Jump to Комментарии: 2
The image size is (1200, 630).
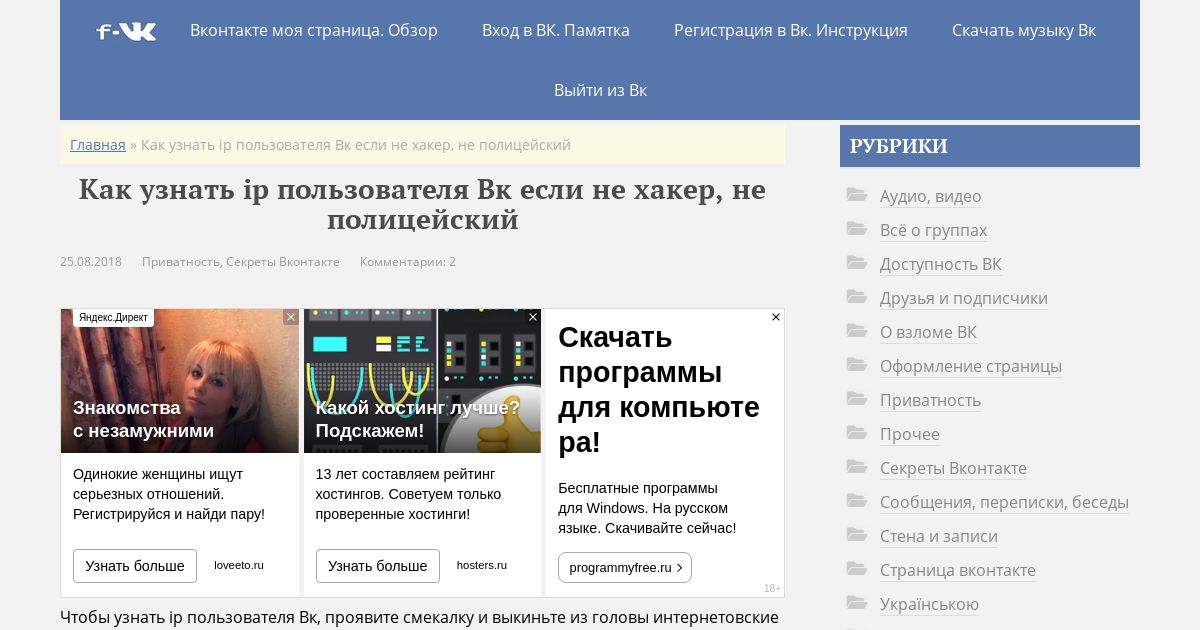tap(408, 262)
